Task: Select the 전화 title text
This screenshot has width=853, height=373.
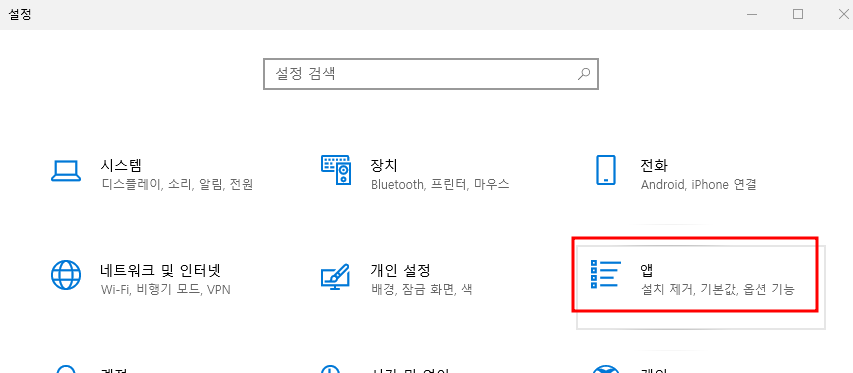Action: (x=654, y=165)
